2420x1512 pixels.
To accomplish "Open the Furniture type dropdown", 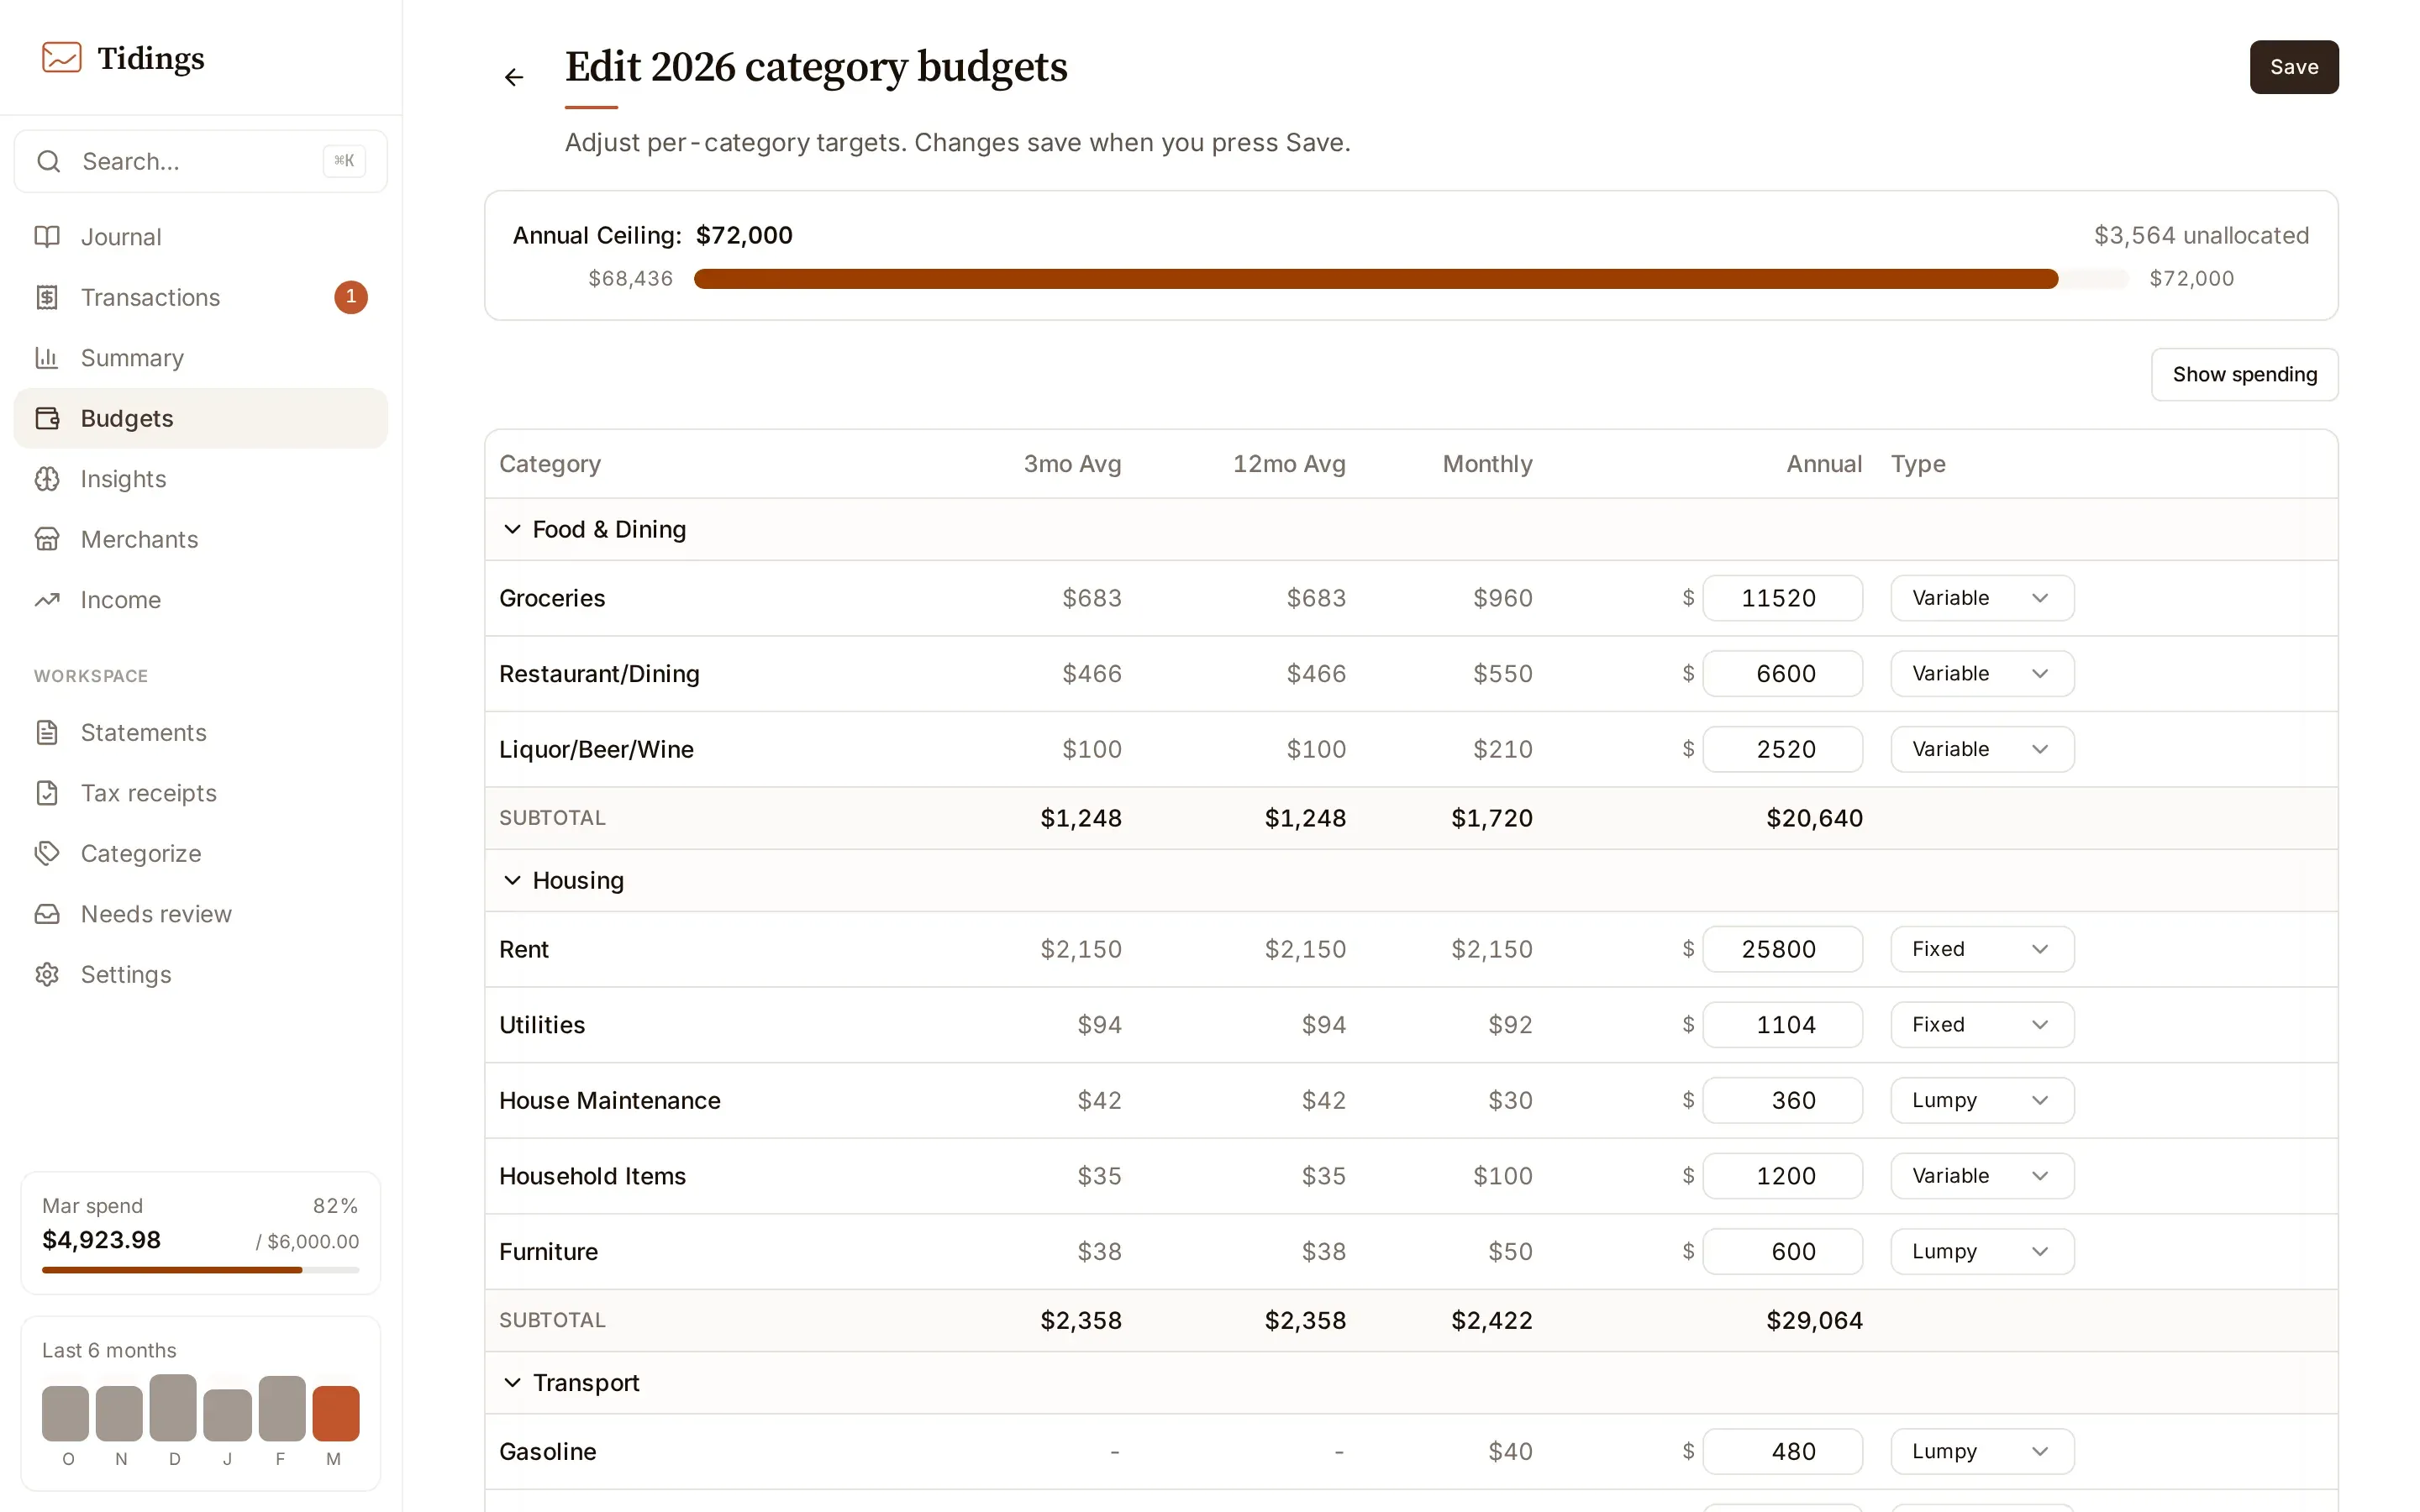I will (1982, 1251).
